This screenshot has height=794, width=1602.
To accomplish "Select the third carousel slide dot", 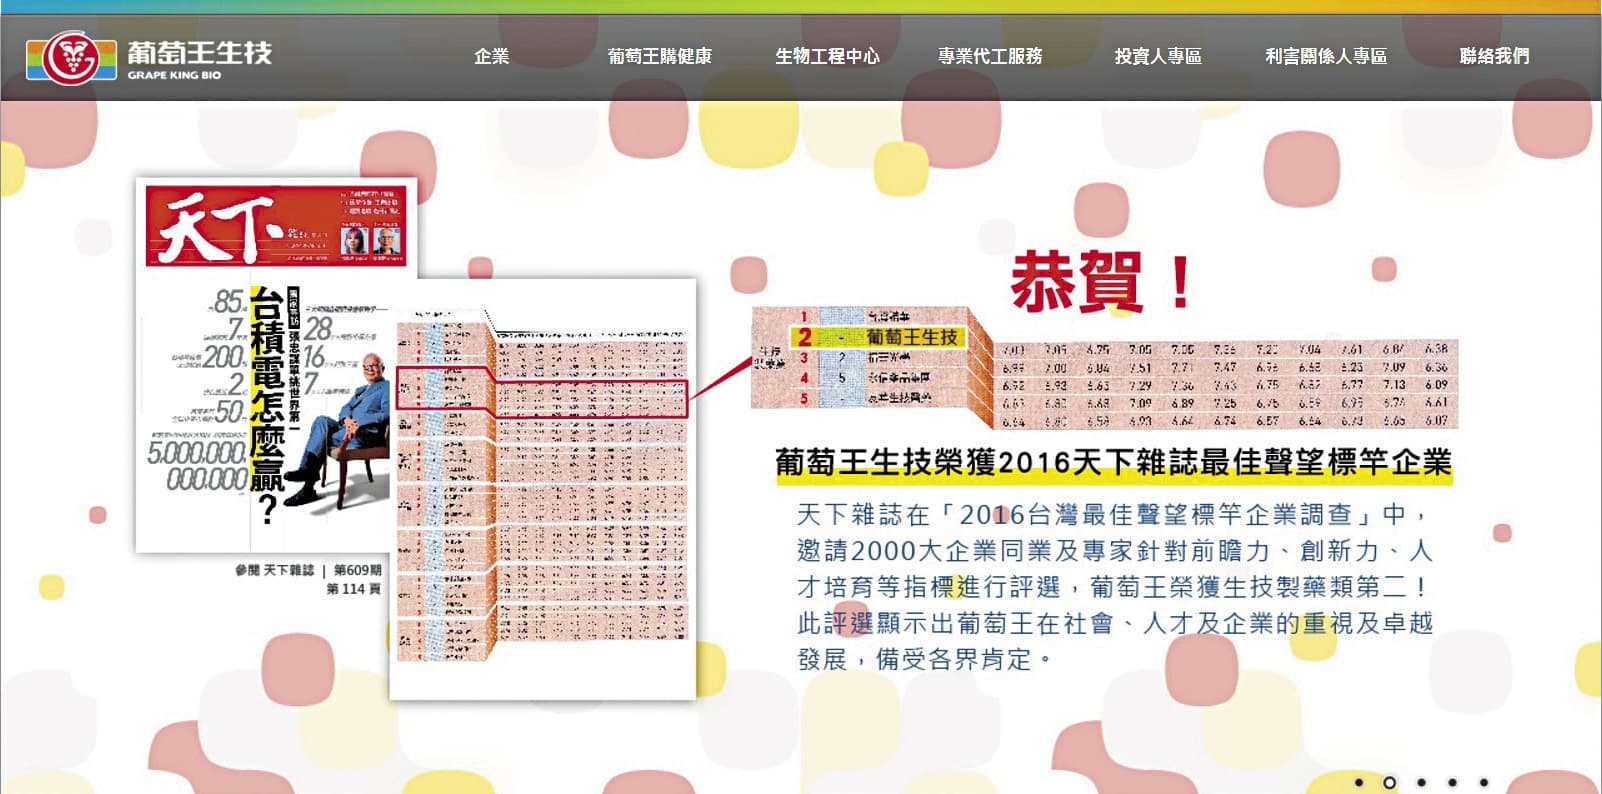I will [x=1421, y=782].
